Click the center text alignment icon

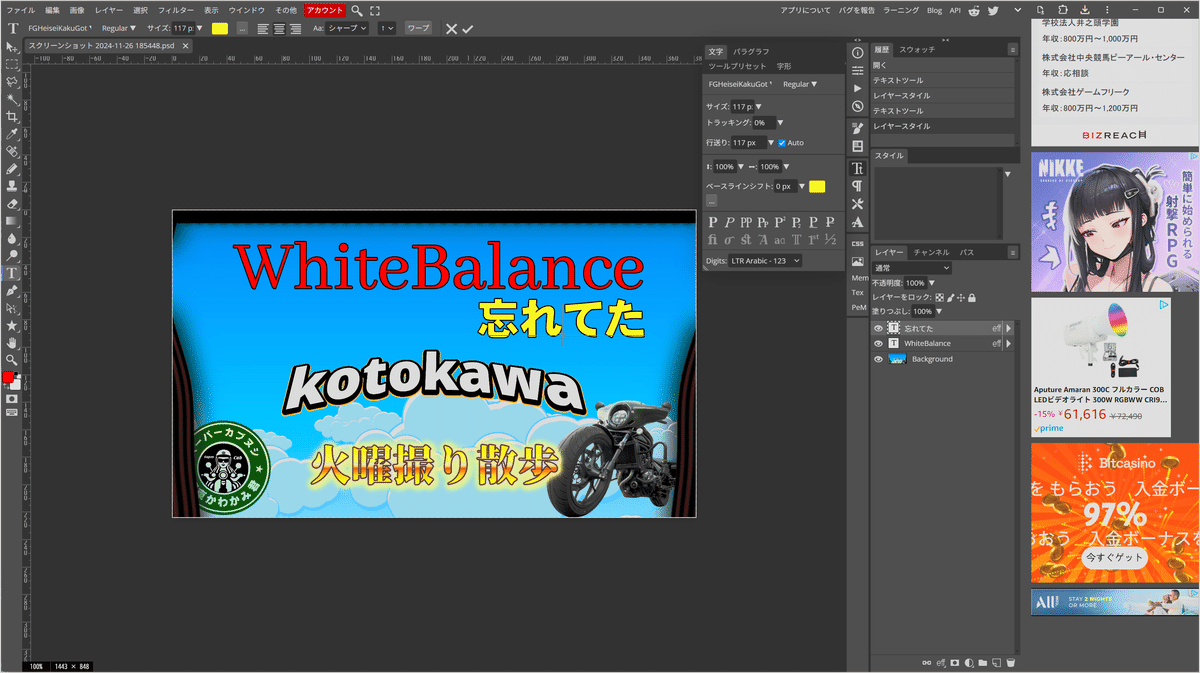[x=279, y=29]
